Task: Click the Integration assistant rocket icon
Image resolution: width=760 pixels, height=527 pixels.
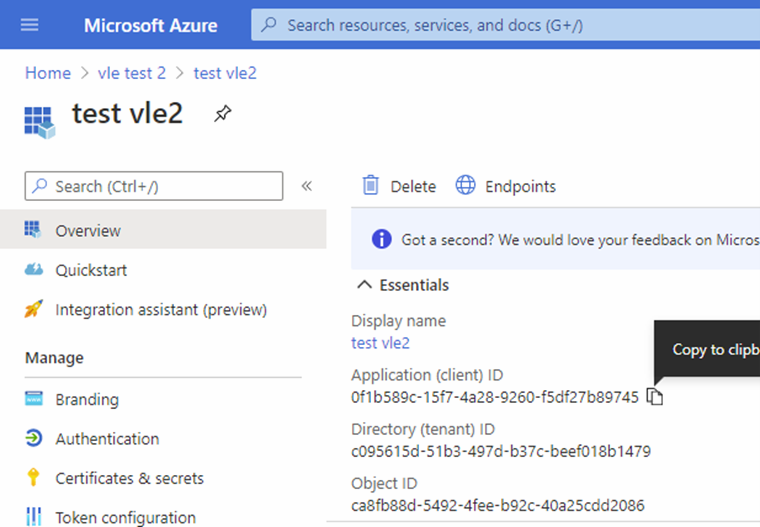Action: [34, 310]
